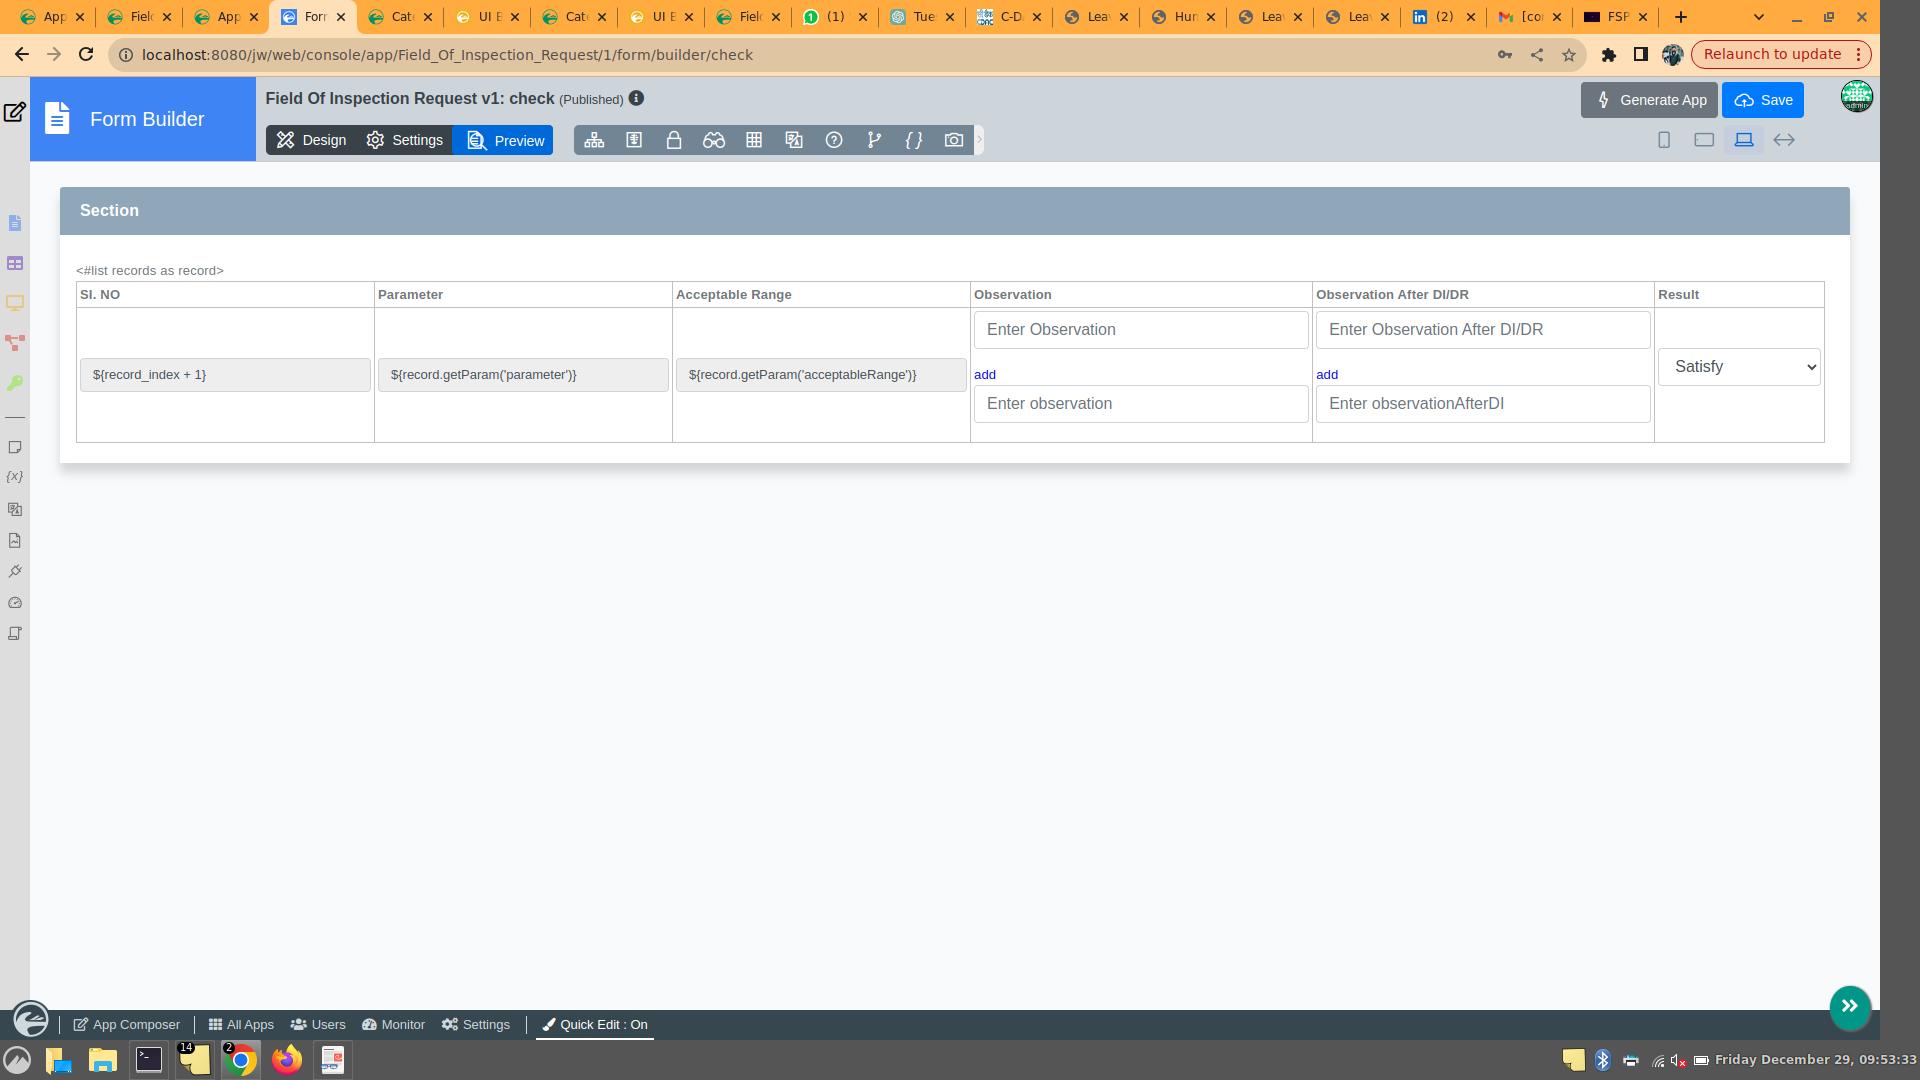Click the Save button
The width and height of the screenshot is (1920, 1080).
click(1763, 100)
